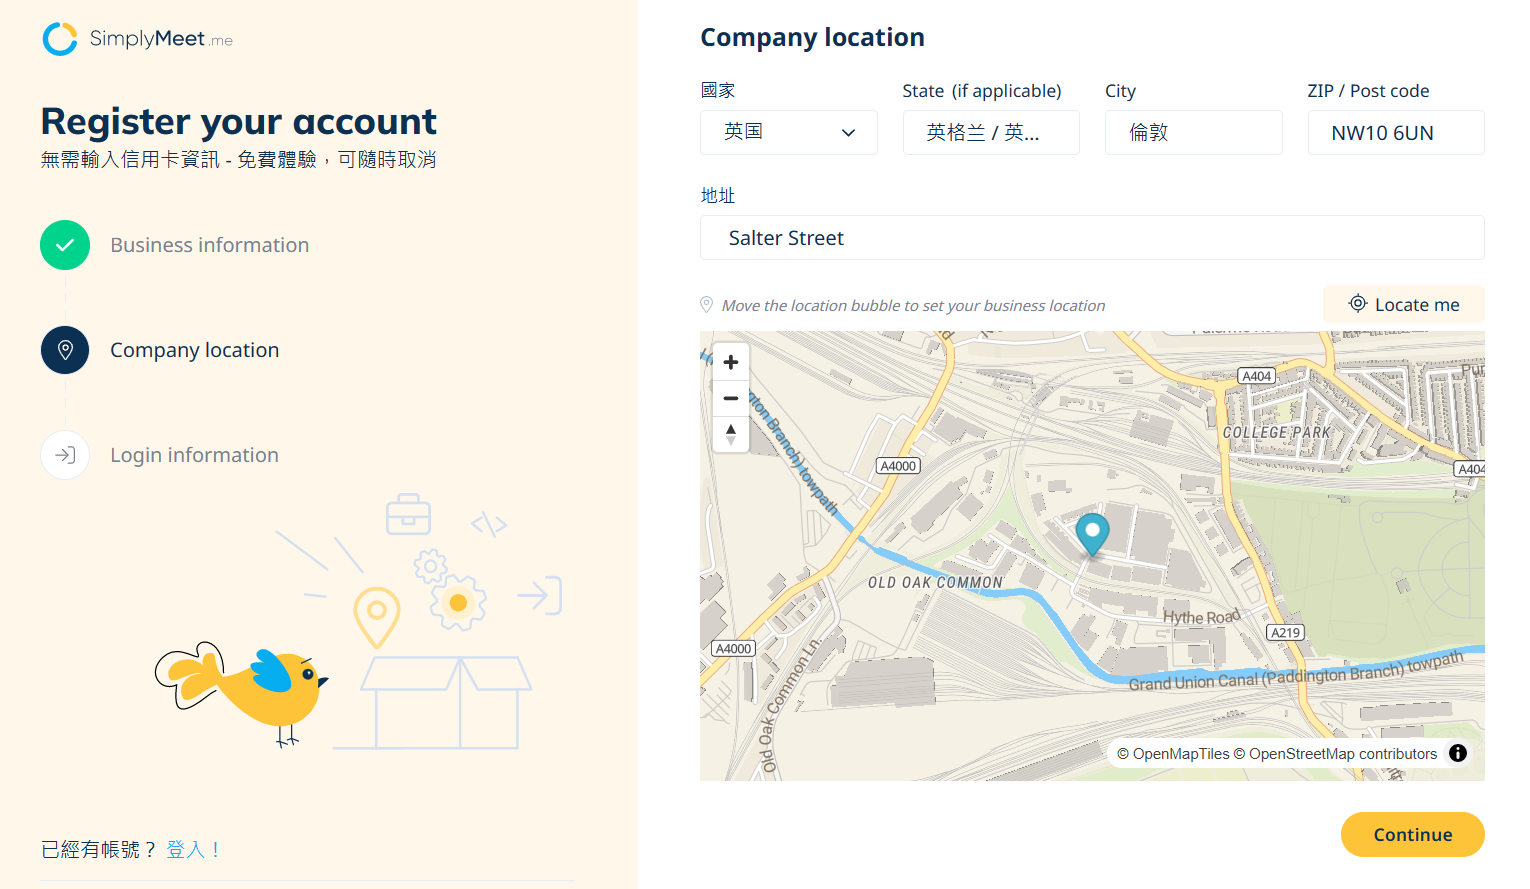Open the OpenMapTiles attribution link
This screenshot has width=1530, height=889.
click(1173, 754)
